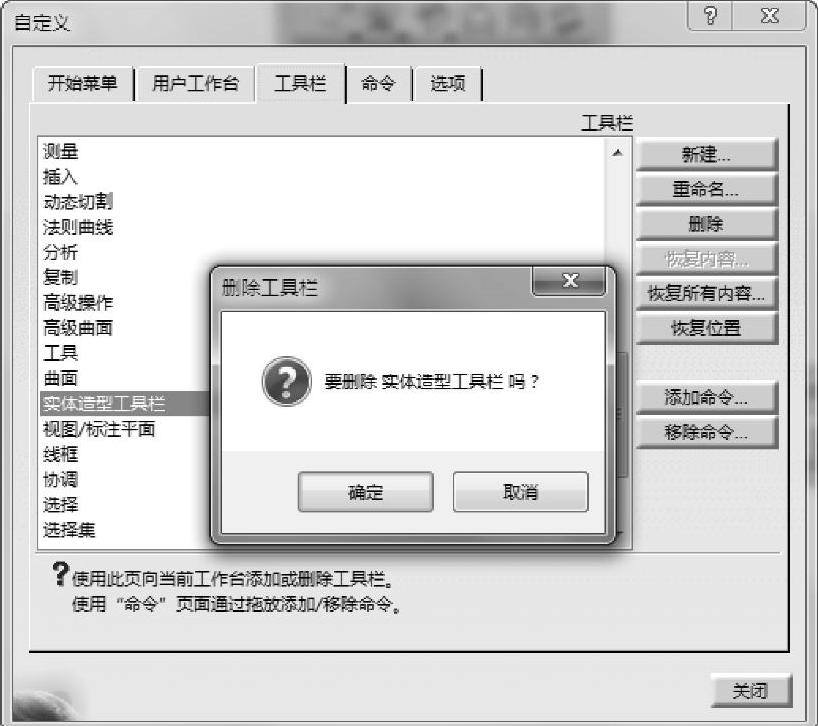The image size is (818, 726).
Task: Select 动态切割 in the toolbar list
Action: (x=78, y=201)
